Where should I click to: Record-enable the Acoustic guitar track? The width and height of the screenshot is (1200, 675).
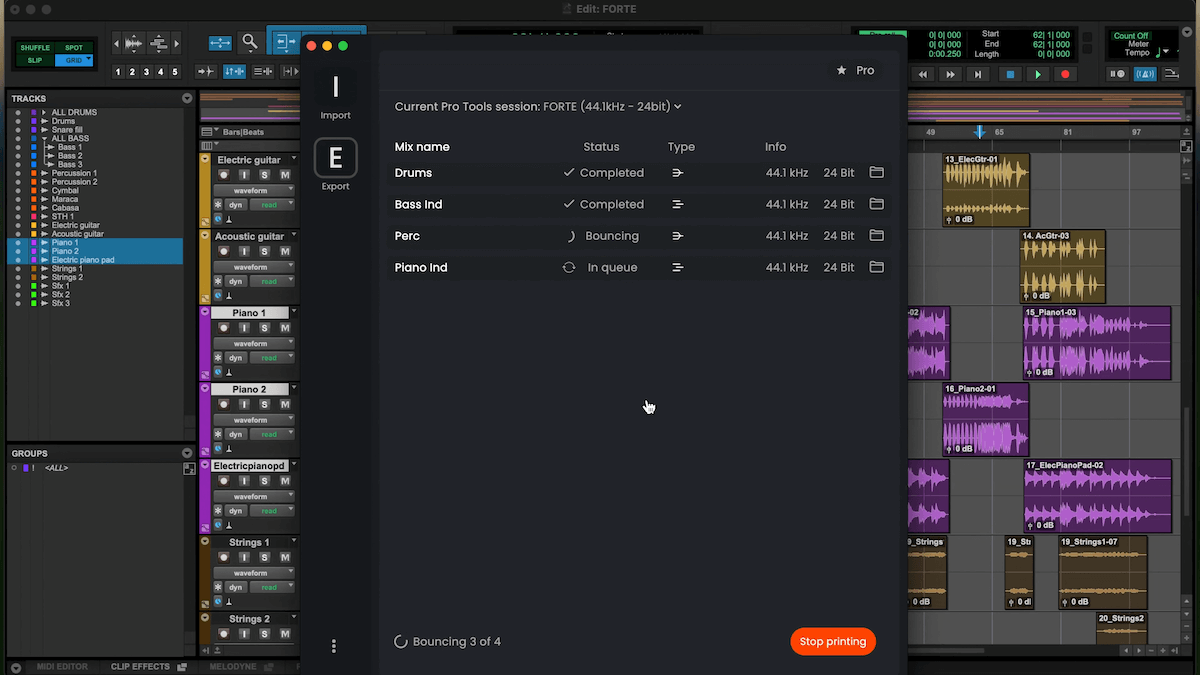coord(224,251)
